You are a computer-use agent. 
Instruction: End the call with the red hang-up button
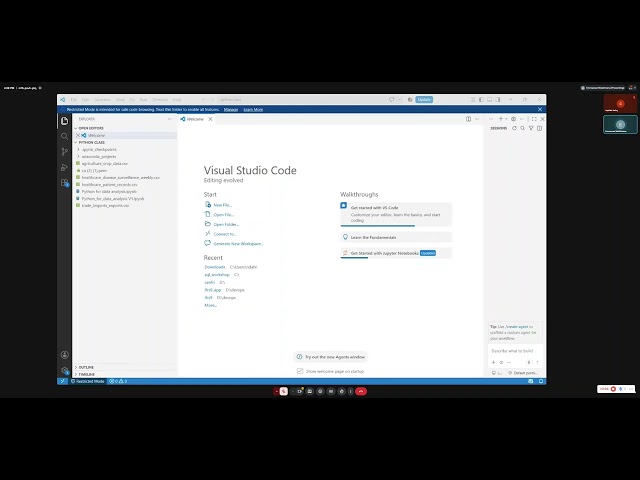point(361,391)
